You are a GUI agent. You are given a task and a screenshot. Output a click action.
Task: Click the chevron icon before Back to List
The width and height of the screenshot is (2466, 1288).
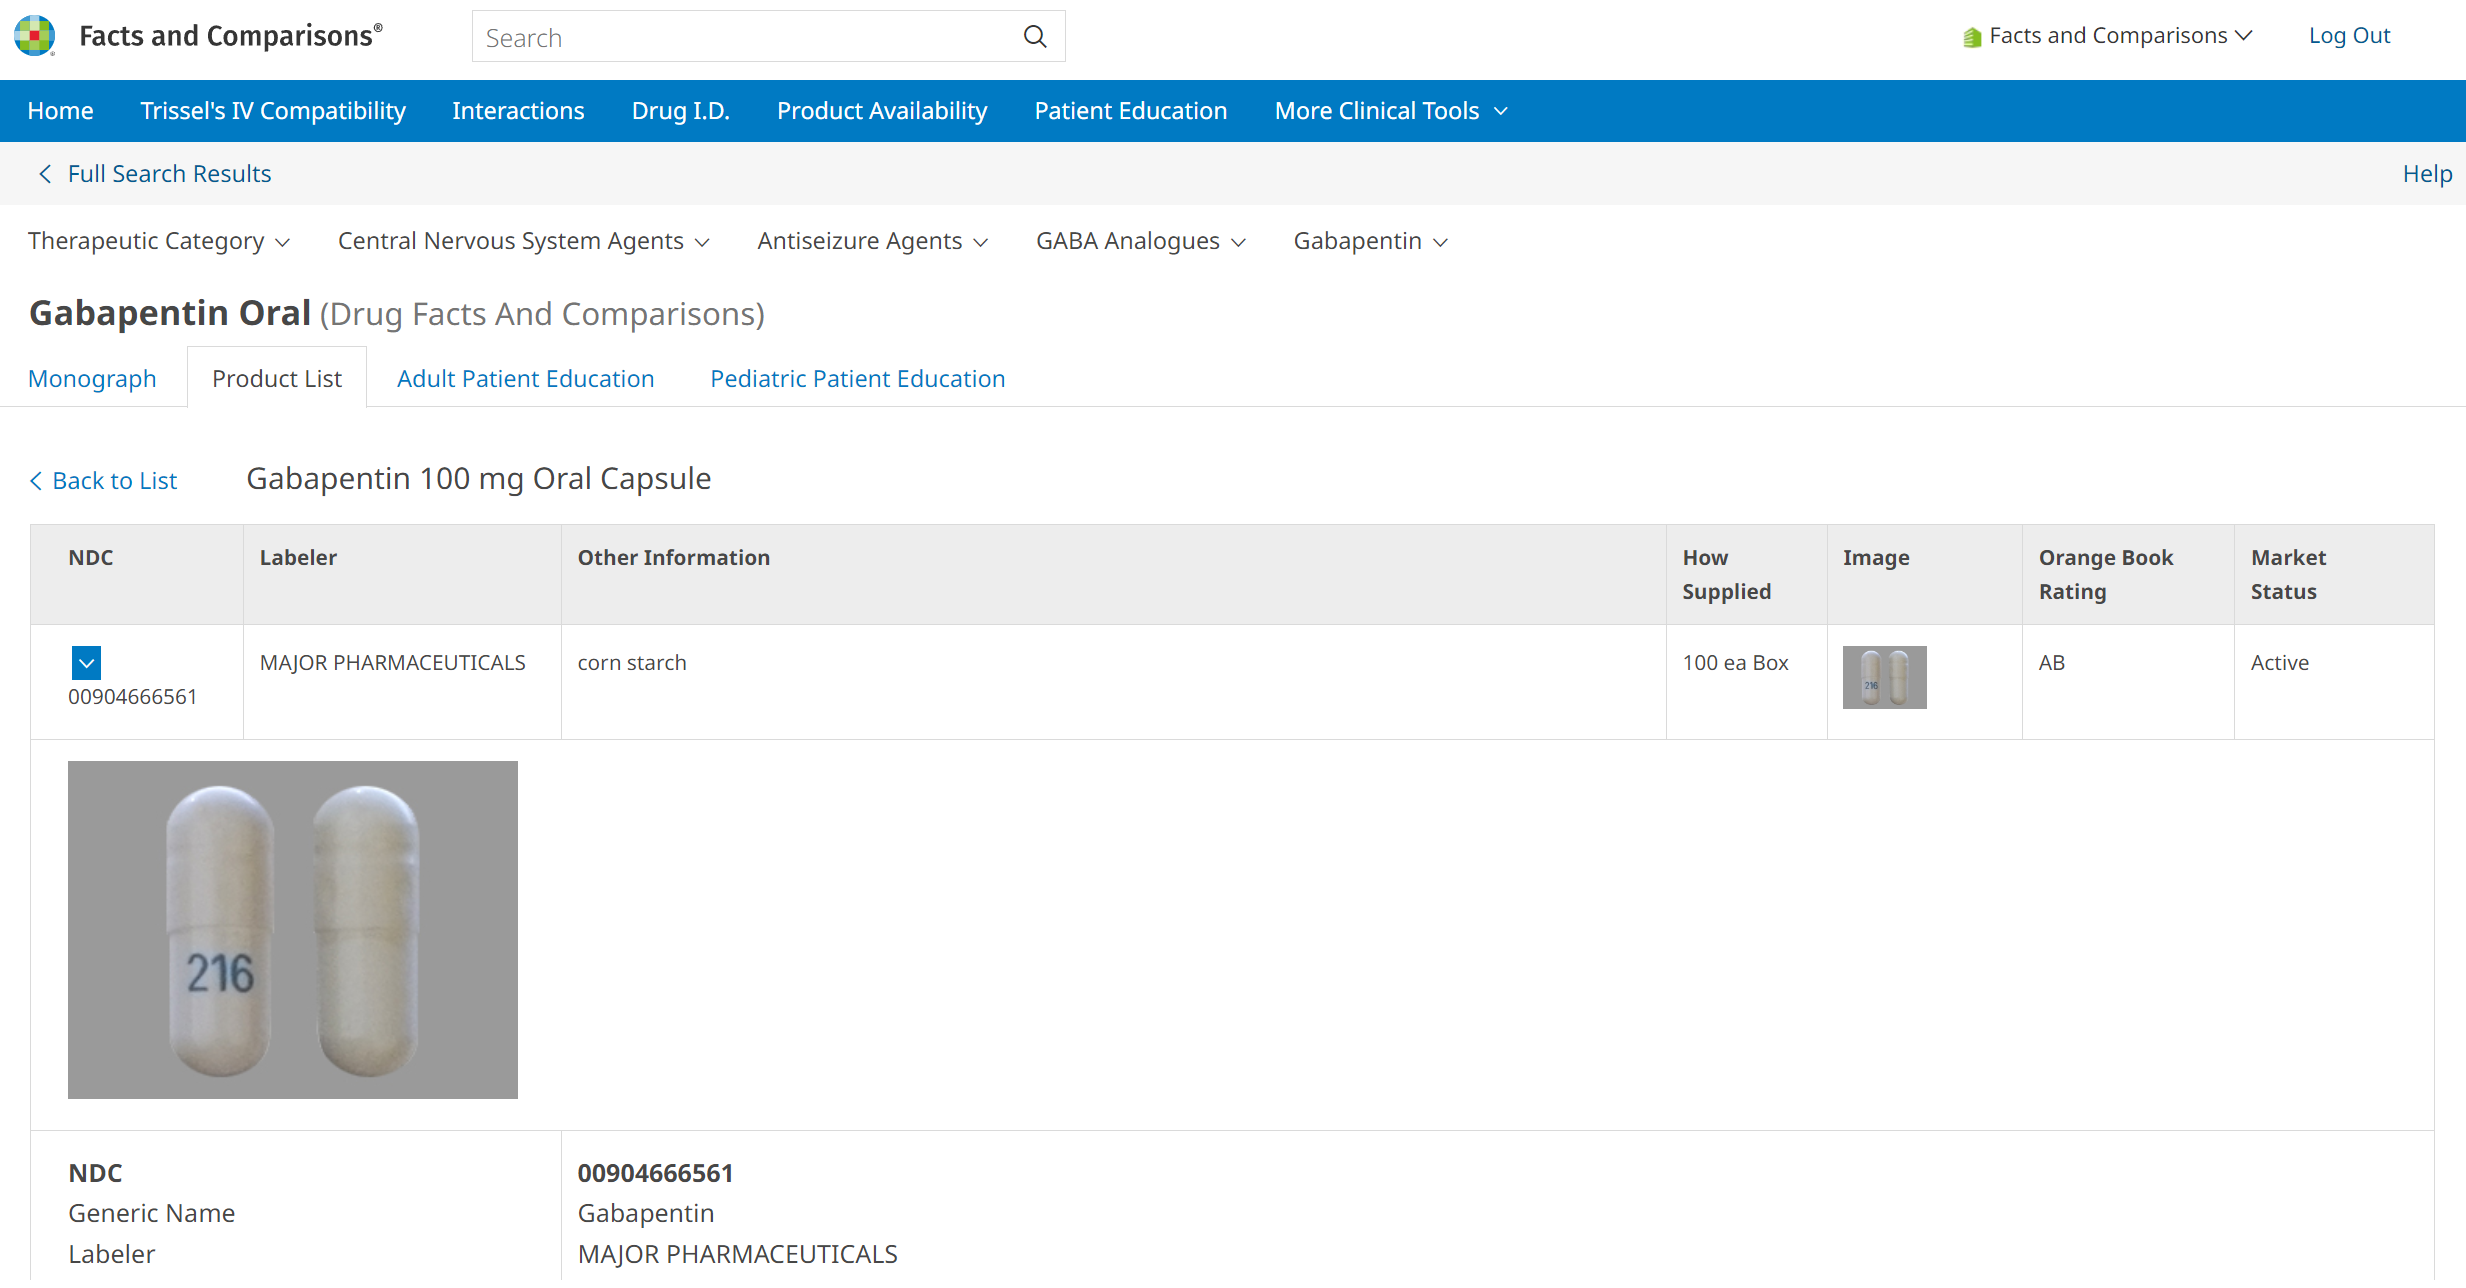36,481
